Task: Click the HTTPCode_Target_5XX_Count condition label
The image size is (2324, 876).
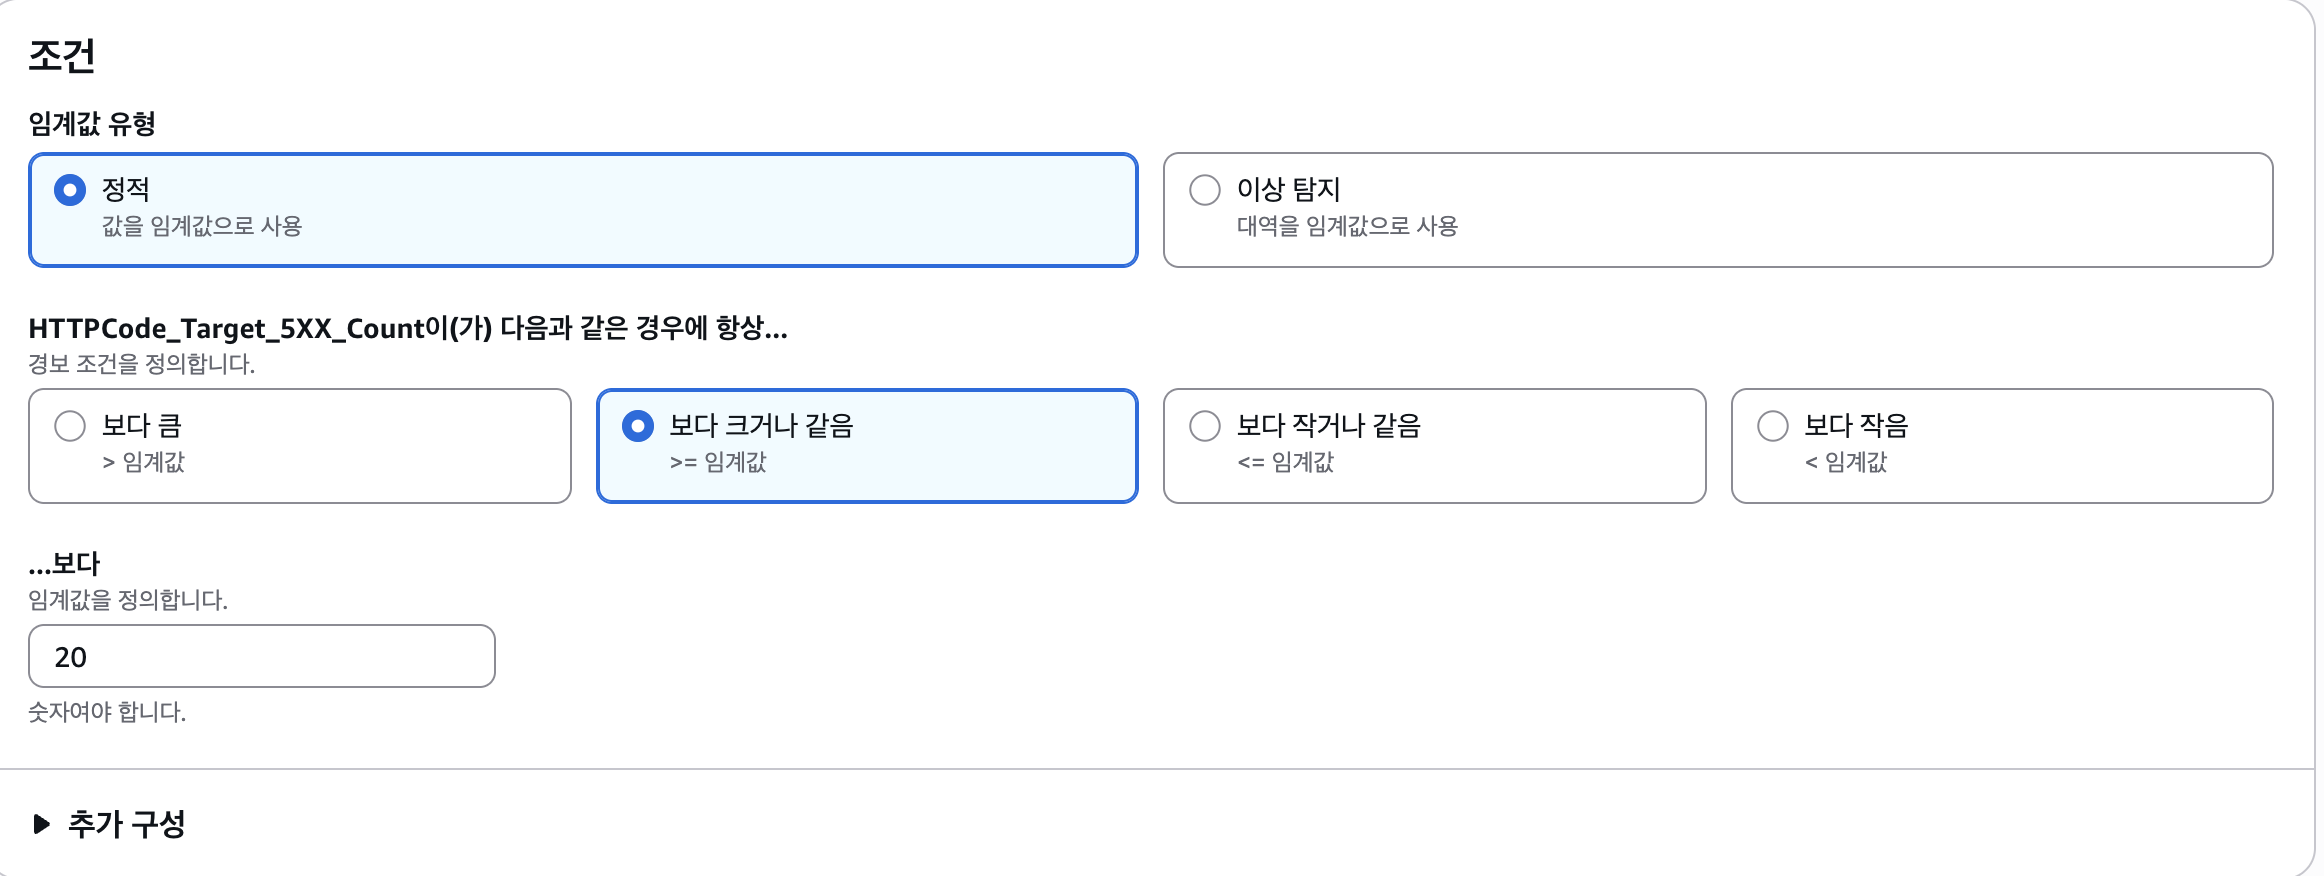Action: (x=408, y=328)
